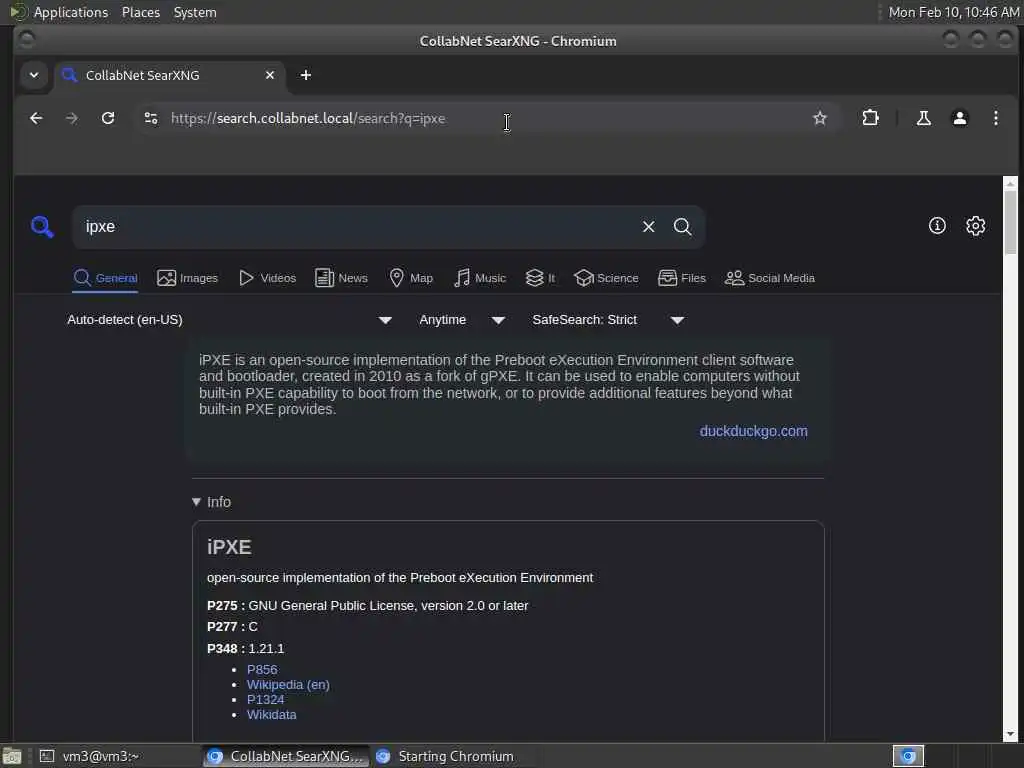The width and height of the screenshot is (1024, 768).
Task: Click the scrollbar down arrow
Action: pos(1010,735)
